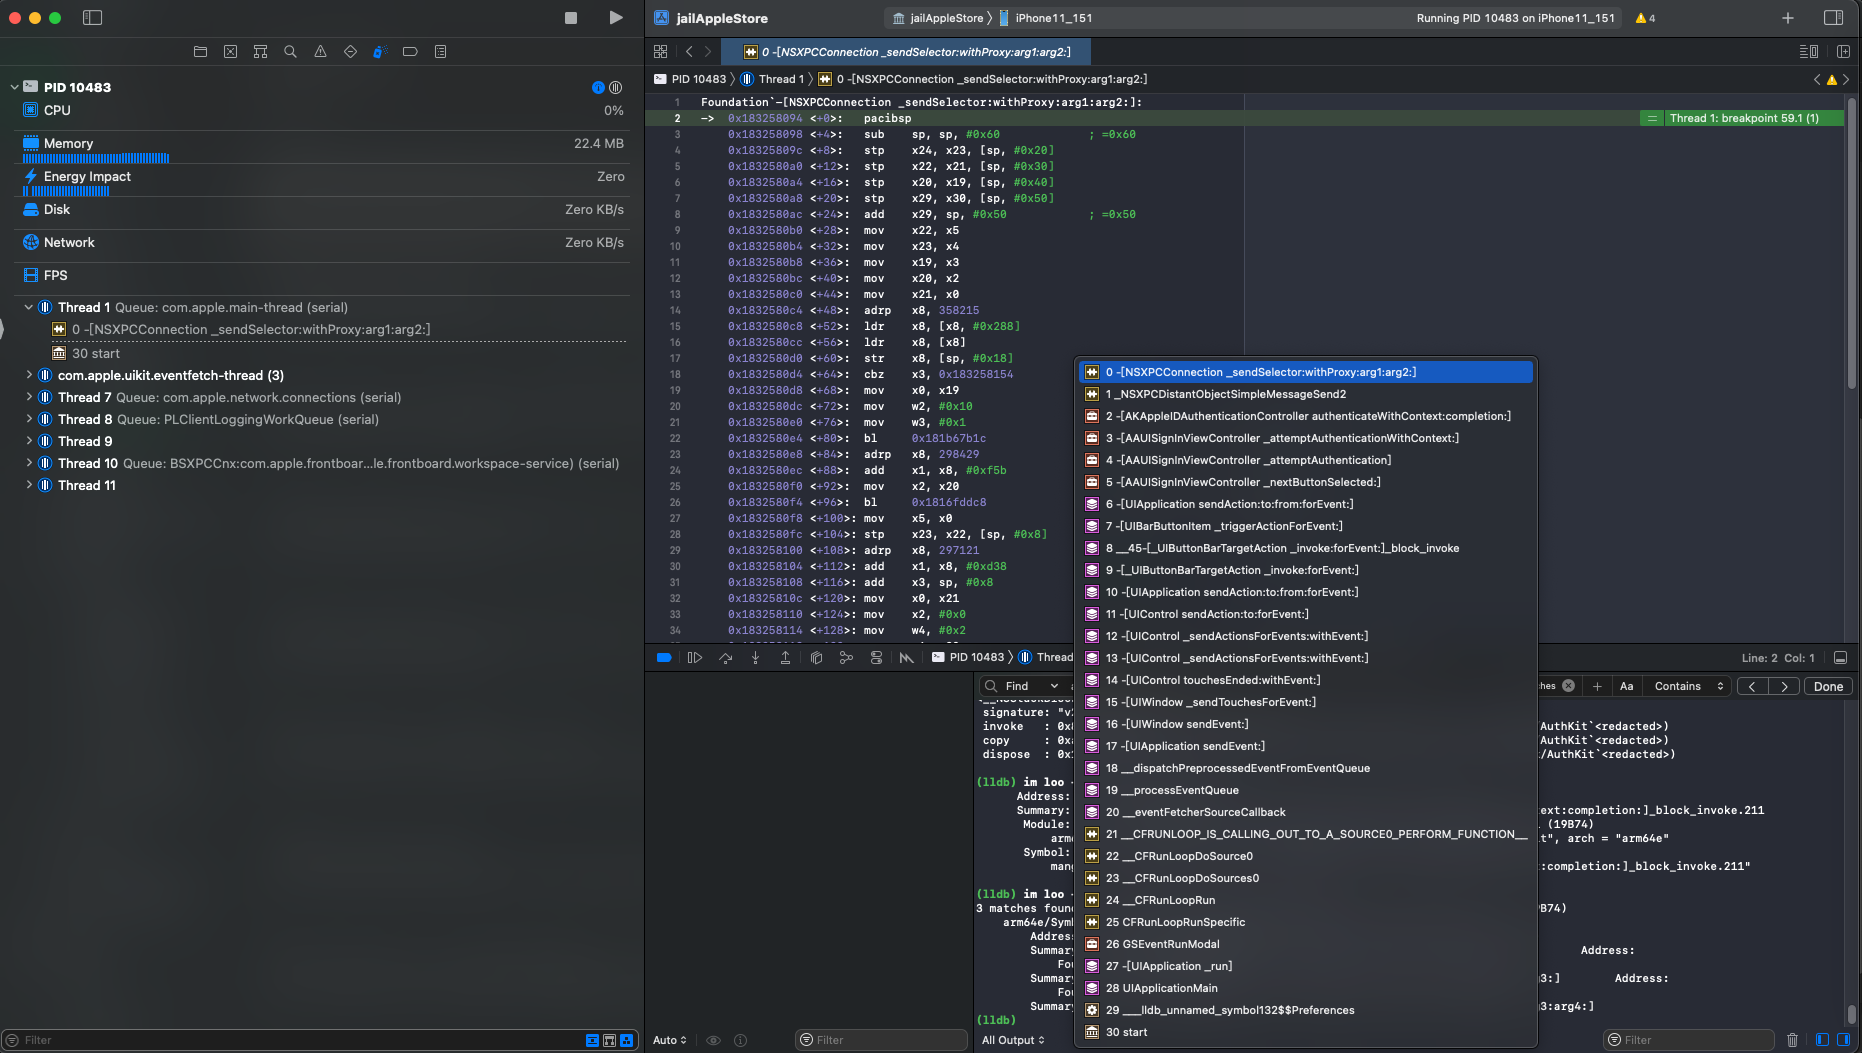Stop the running debug session
This screenshot has height=1053, width=1862.
[x=571, y=18]
